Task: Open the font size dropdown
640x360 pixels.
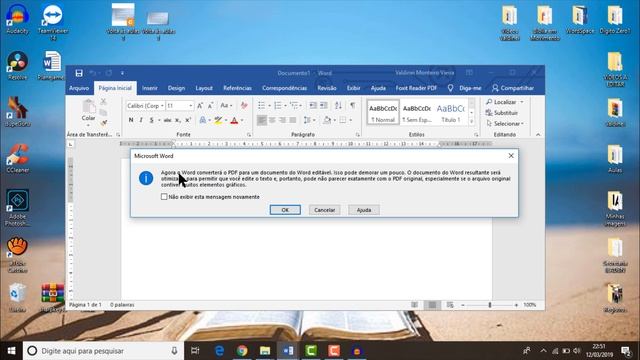Action: (x=190, y=106)
